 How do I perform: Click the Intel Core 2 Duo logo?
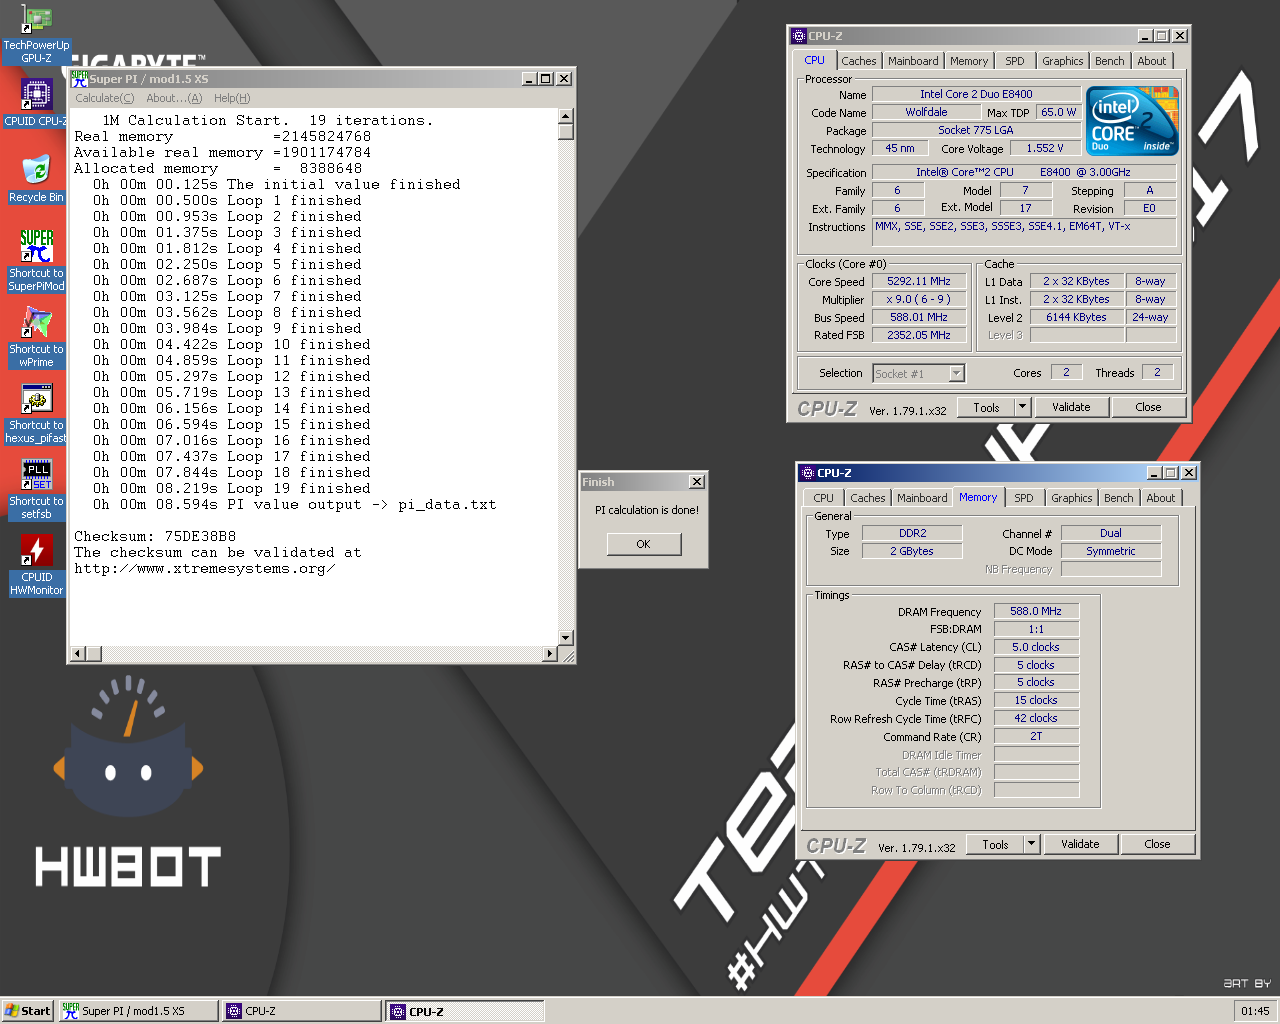click(x=1132, y=121)
